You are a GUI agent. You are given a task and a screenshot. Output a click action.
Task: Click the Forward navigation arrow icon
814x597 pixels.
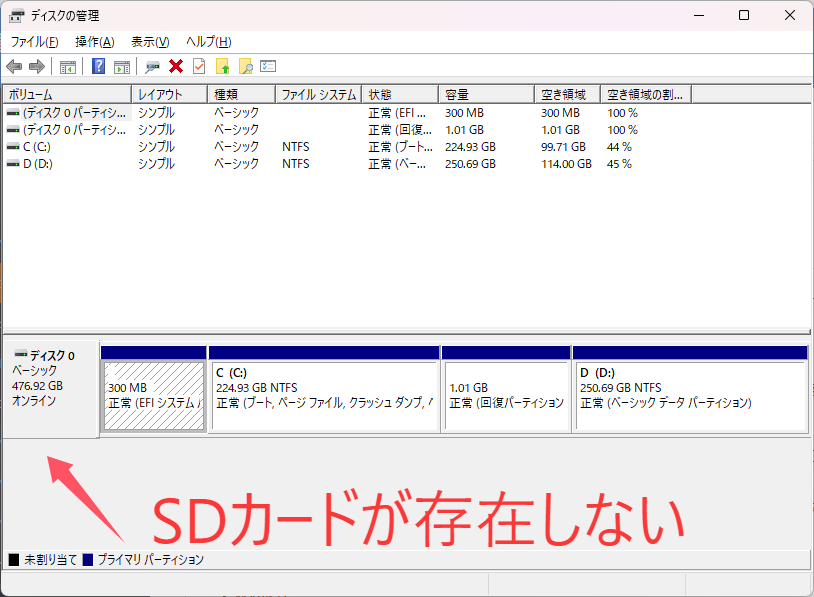(37, 66)
